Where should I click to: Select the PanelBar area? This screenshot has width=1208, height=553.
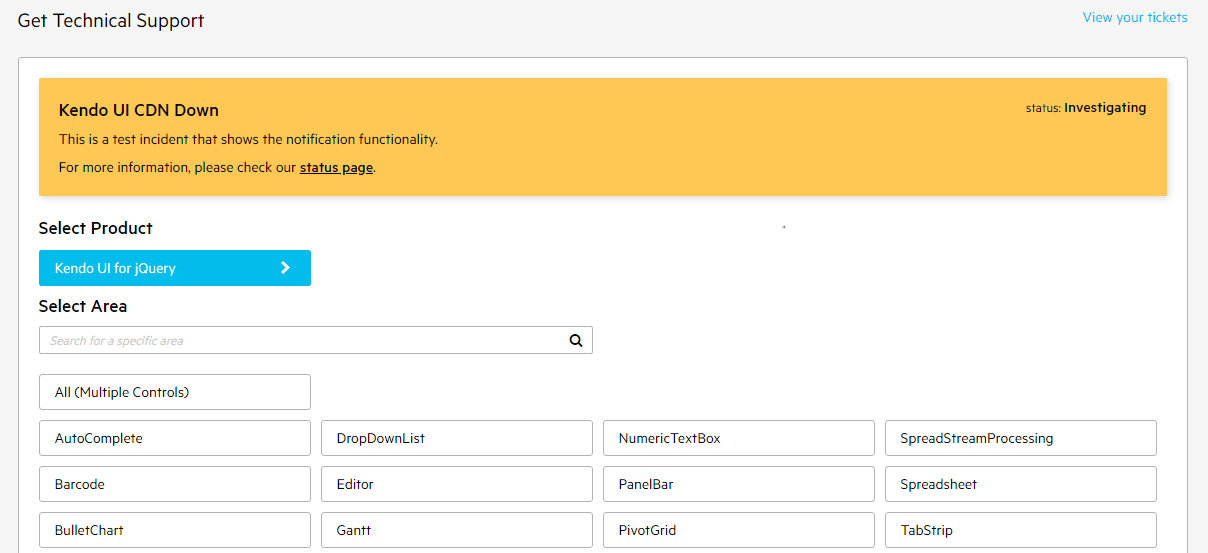[x=739, y=484]
